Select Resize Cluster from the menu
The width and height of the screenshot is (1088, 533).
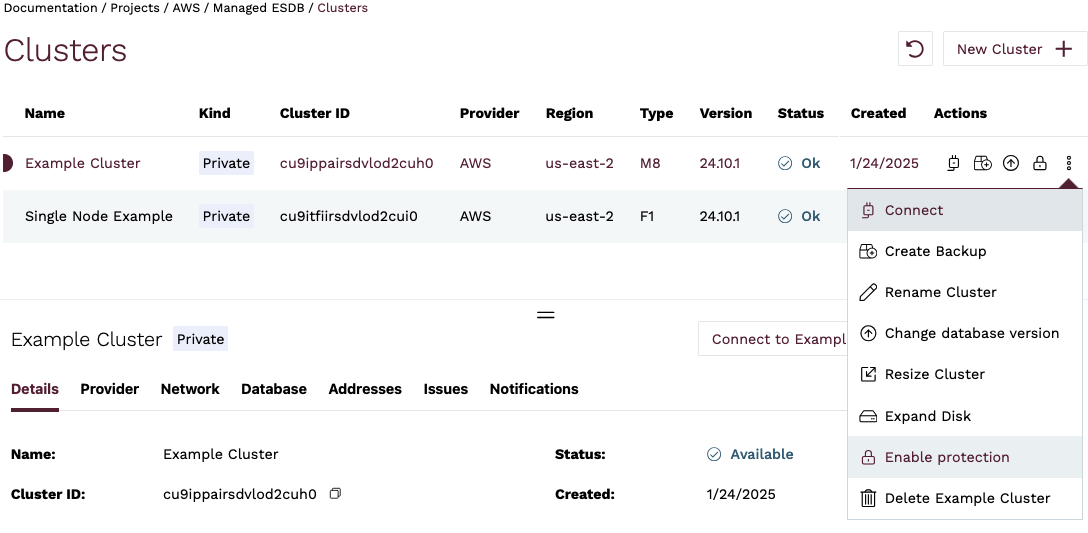934,374
